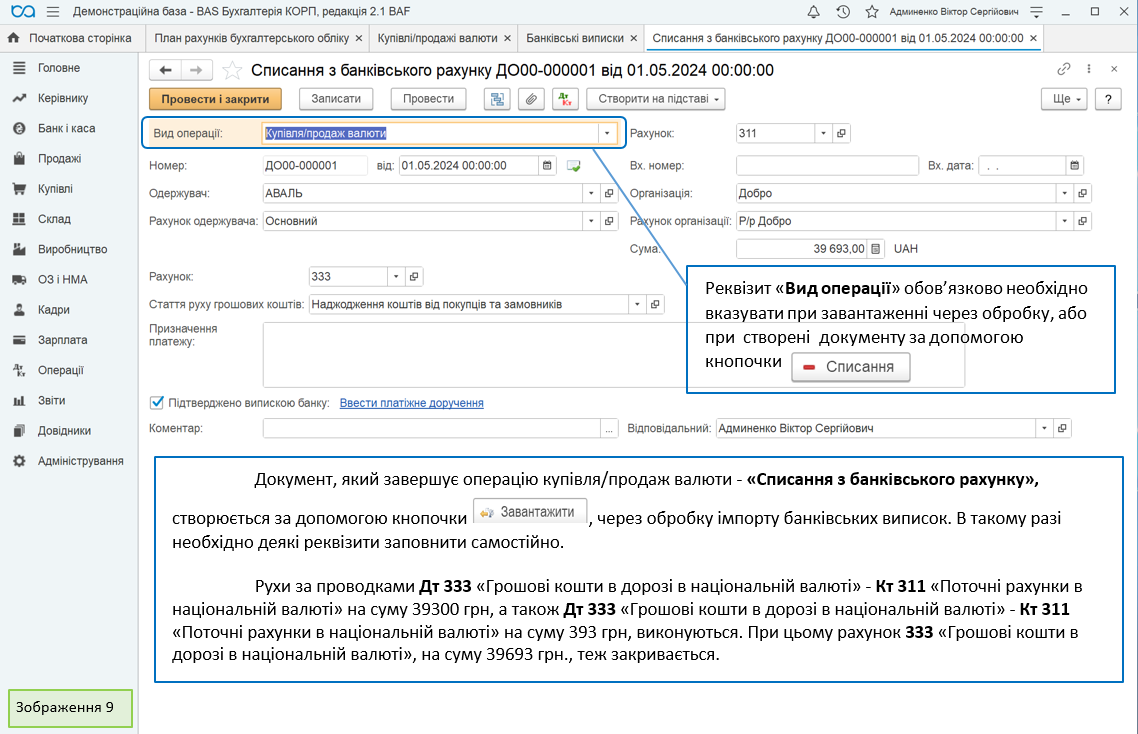Image resolution: width=1138 pixels, height=734 pixels.
Task: Expand the Організація dropdown
Action: point(1064,194)
